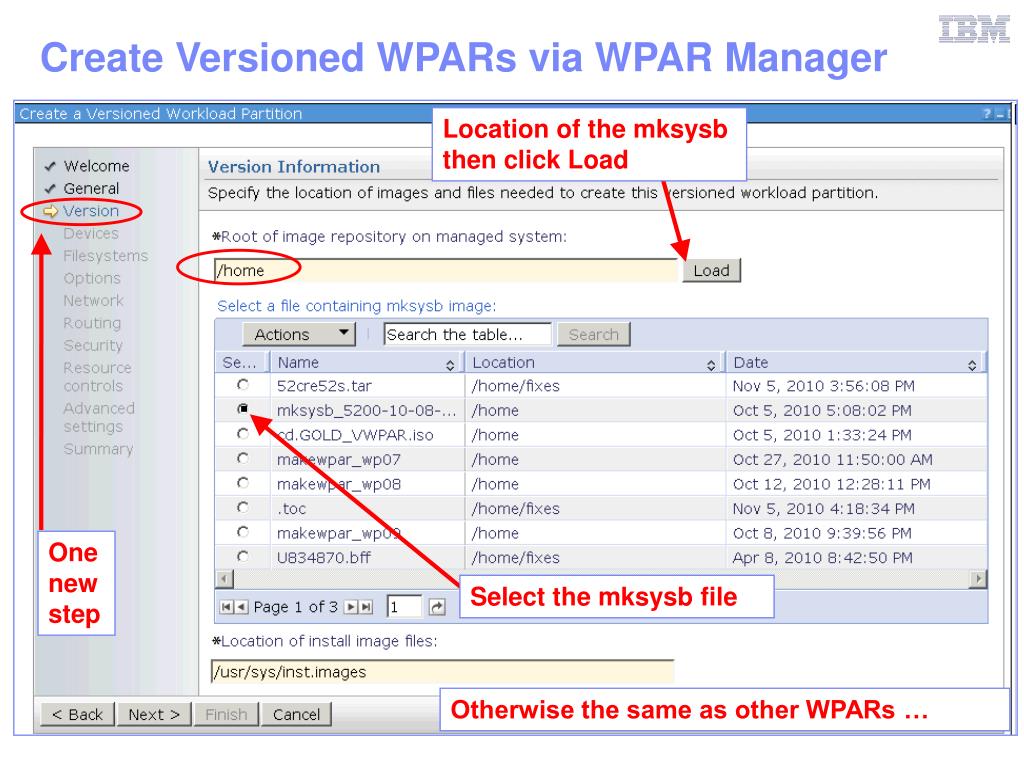Click file name 52cre52s.tar
The height and width of the screenshot is (768, 1024).
324,386
